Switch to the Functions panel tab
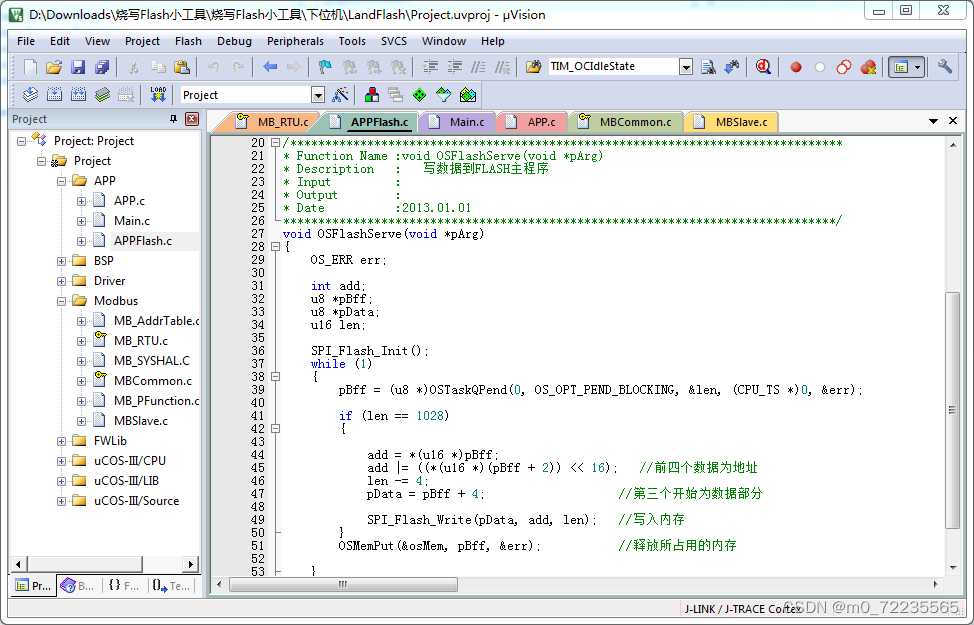 pos(123,585)
